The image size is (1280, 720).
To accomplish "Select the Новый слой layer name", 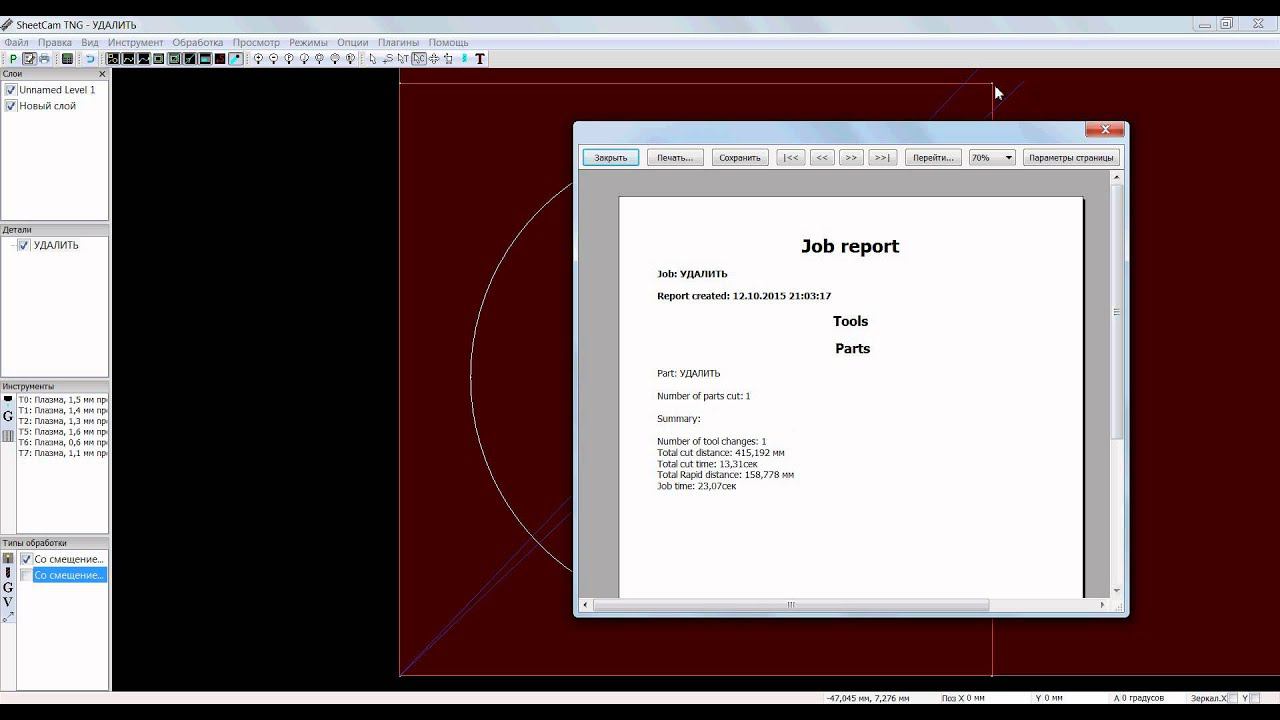I will tap(47, 106).
